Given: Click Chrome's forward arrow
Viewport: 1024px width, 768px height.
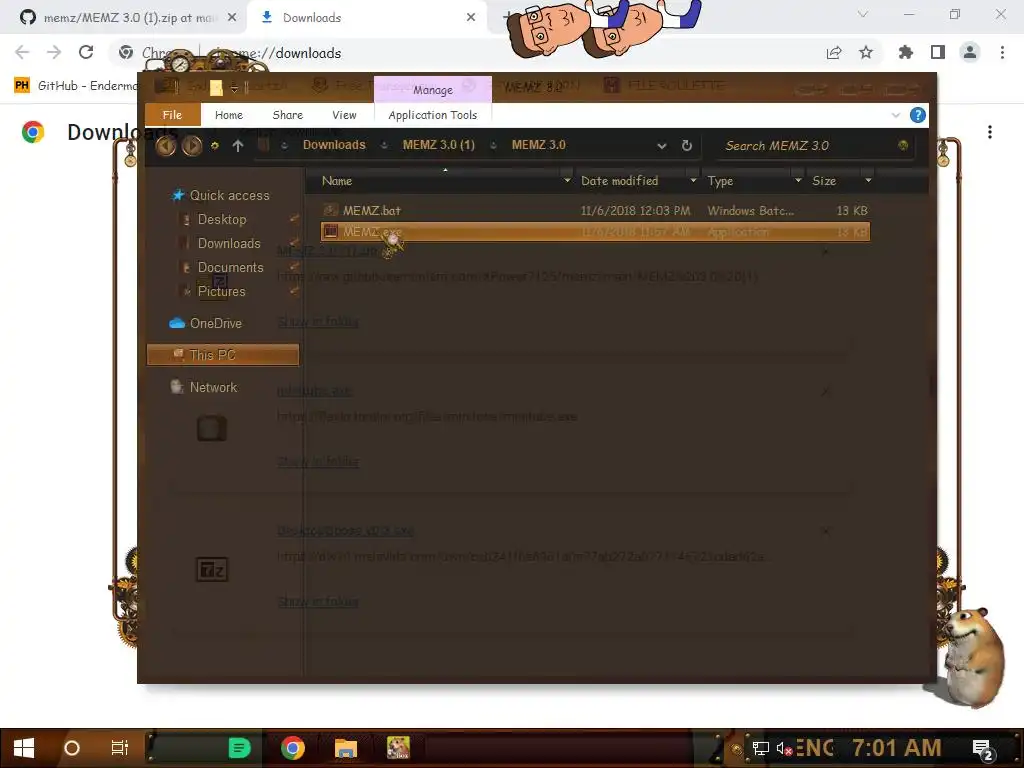Looking at the screenshot, I should [x=54, y=52].
